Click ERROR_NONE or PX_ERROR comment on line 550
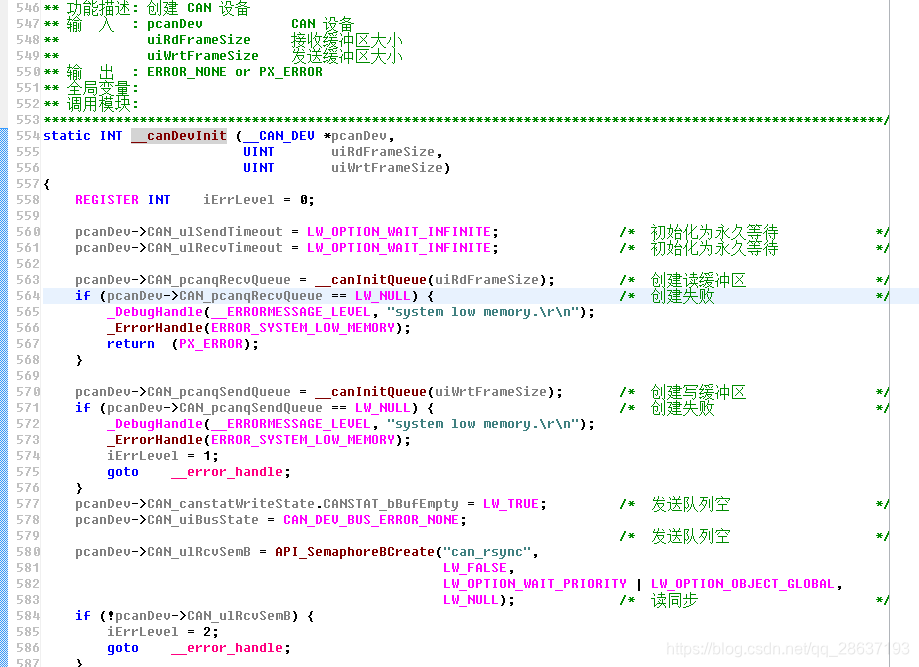 (234, 72)
